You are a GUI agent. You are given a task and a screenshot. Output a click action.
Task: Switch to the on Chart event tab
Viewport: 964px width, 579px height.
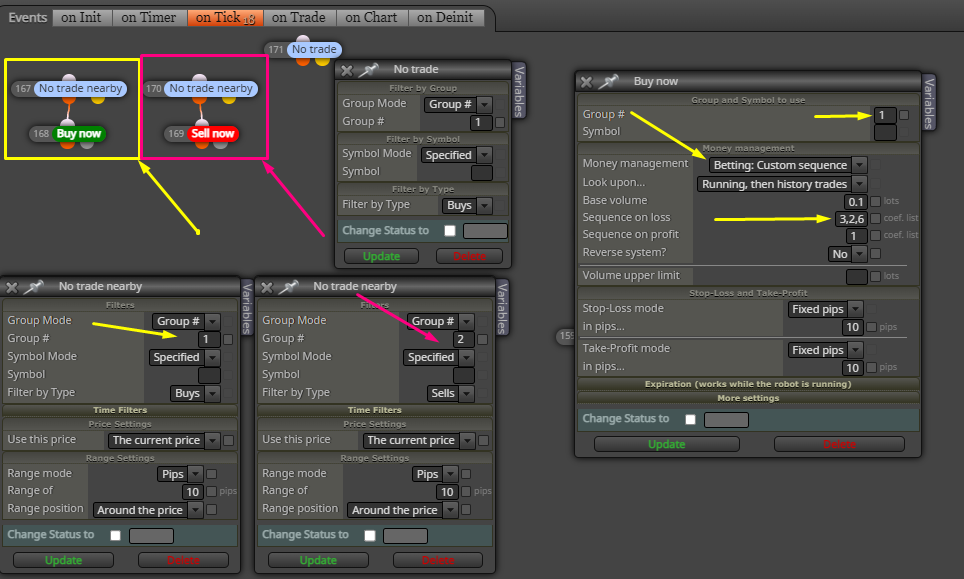[372, 18]
